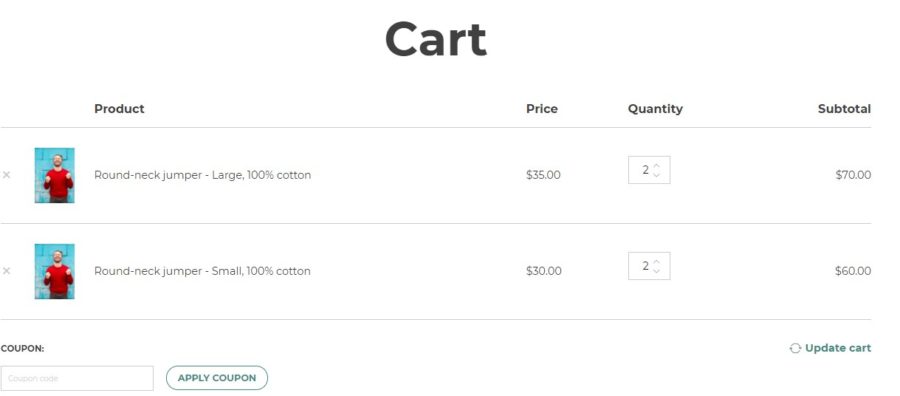
Task: Click the Quantity column header
Action: [655, 108]
